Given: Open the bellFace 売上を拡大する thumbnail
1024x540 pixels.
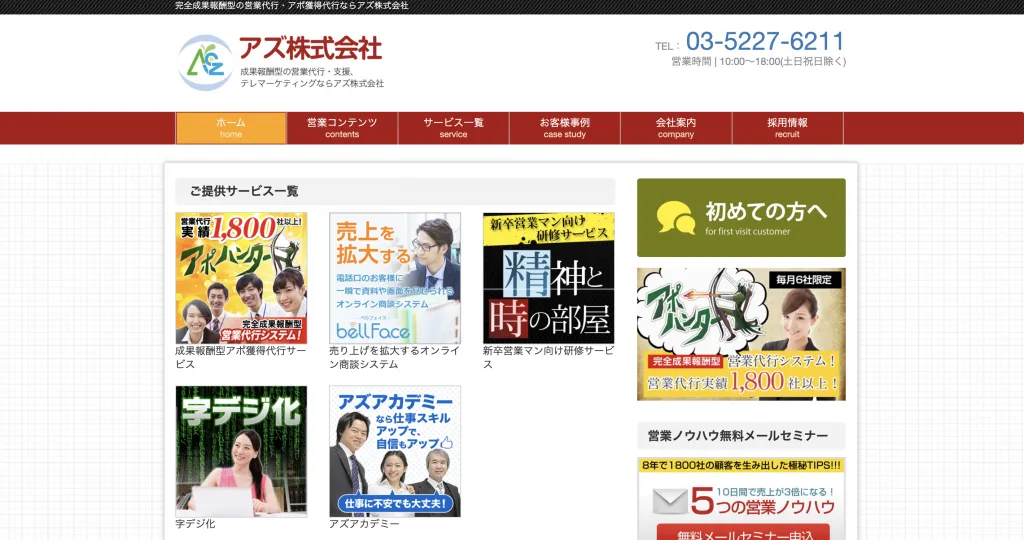Looking at the screenshot, I should (395, 278).
